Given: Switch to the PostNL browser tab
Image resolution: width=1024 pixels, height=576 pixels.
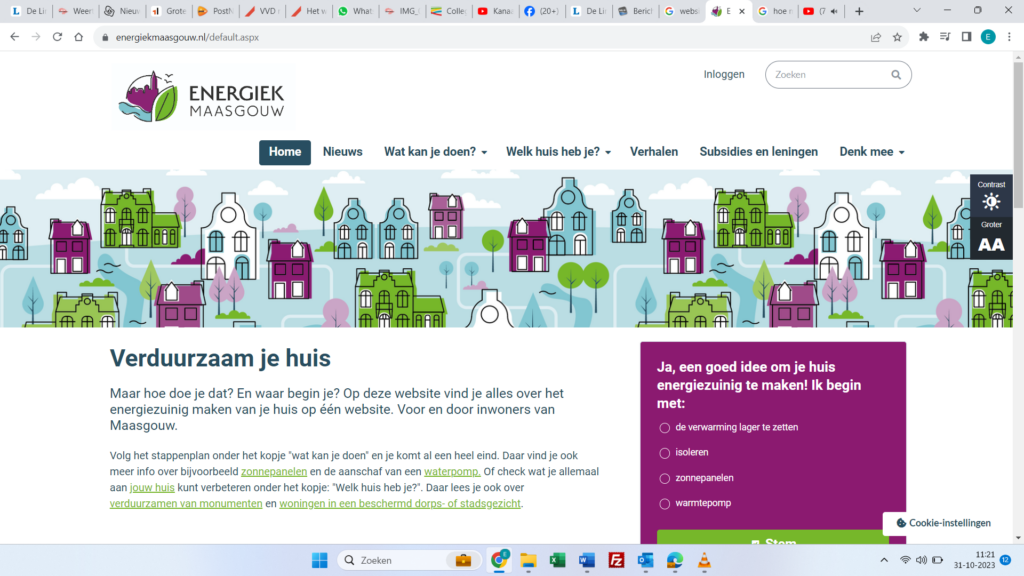Looking at the screenshot, I should [215, 11].
